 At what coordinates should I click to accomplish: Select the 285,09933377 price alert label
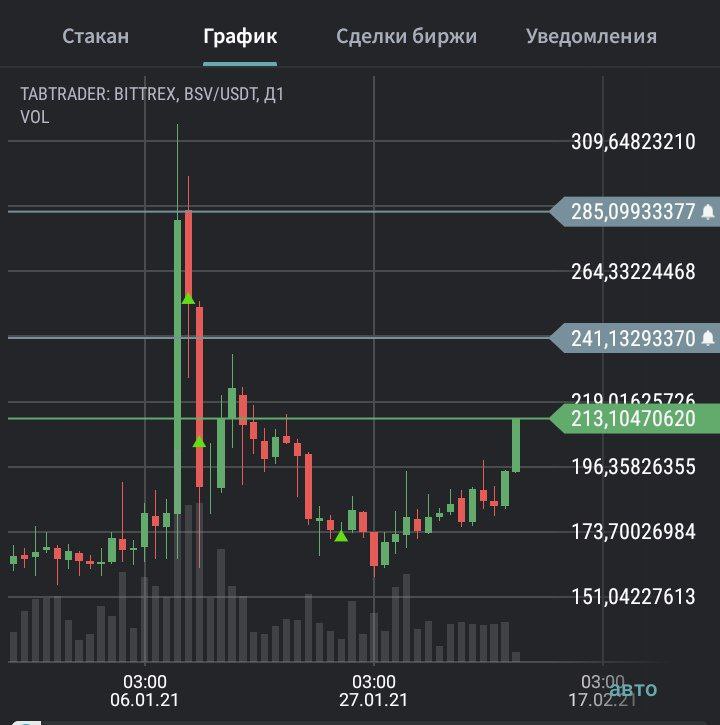pyautogui.click(x=635, y=212)
